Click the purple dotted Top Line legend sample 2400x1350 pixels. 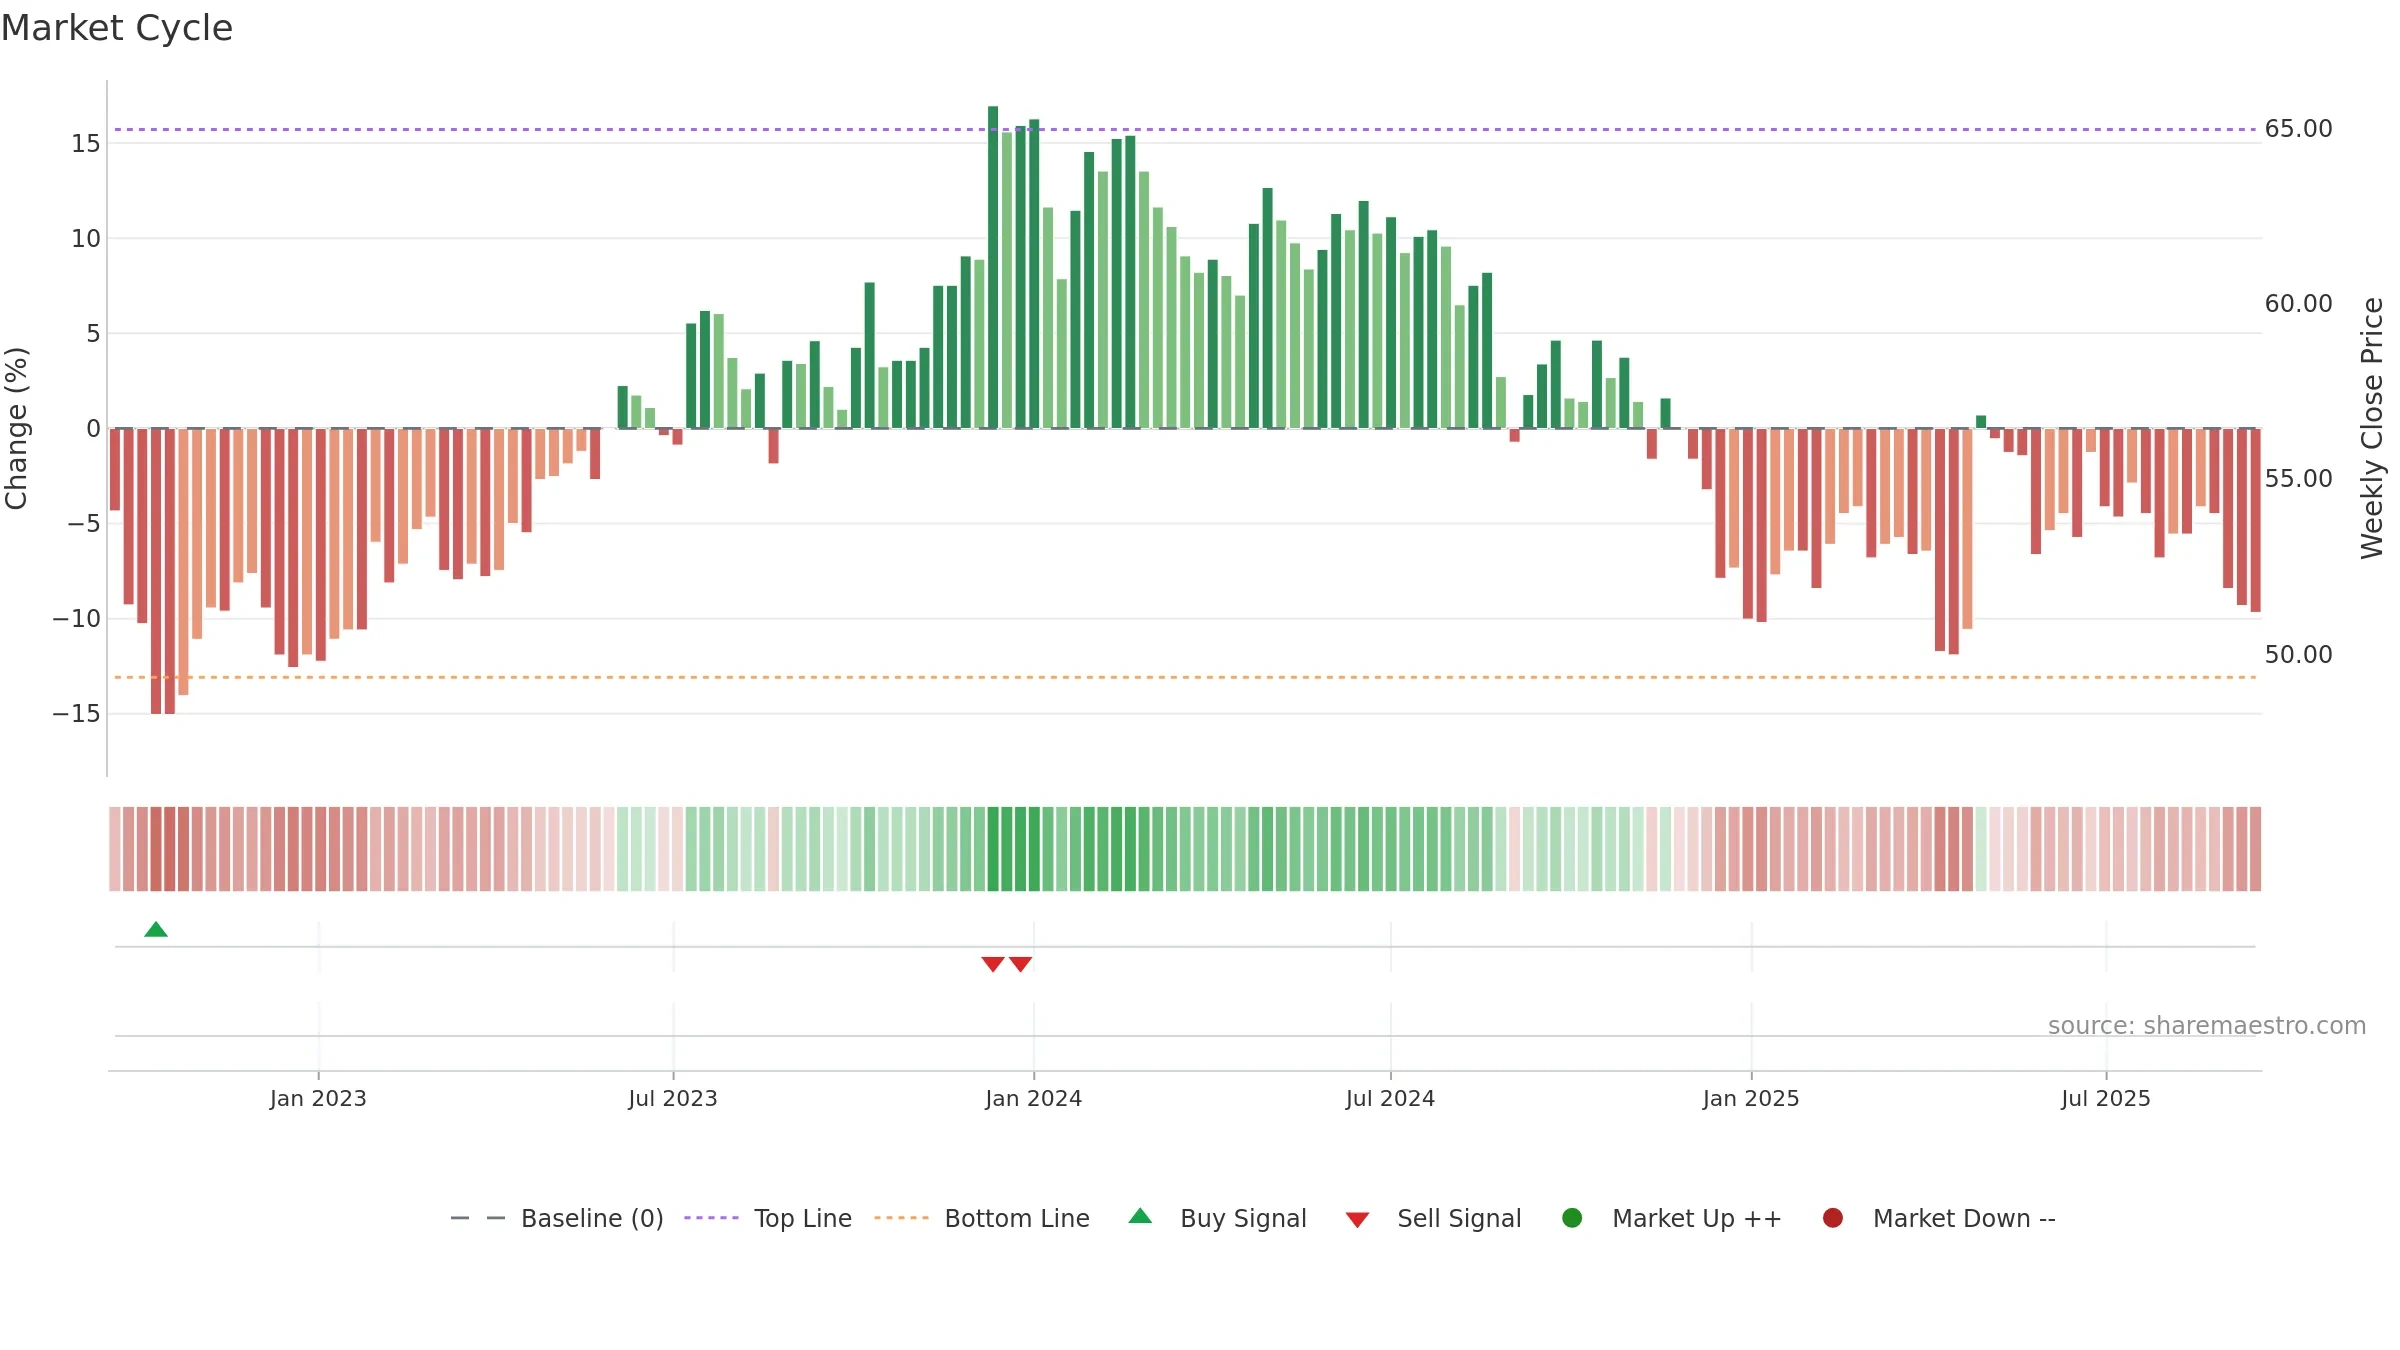(711, 1218)
